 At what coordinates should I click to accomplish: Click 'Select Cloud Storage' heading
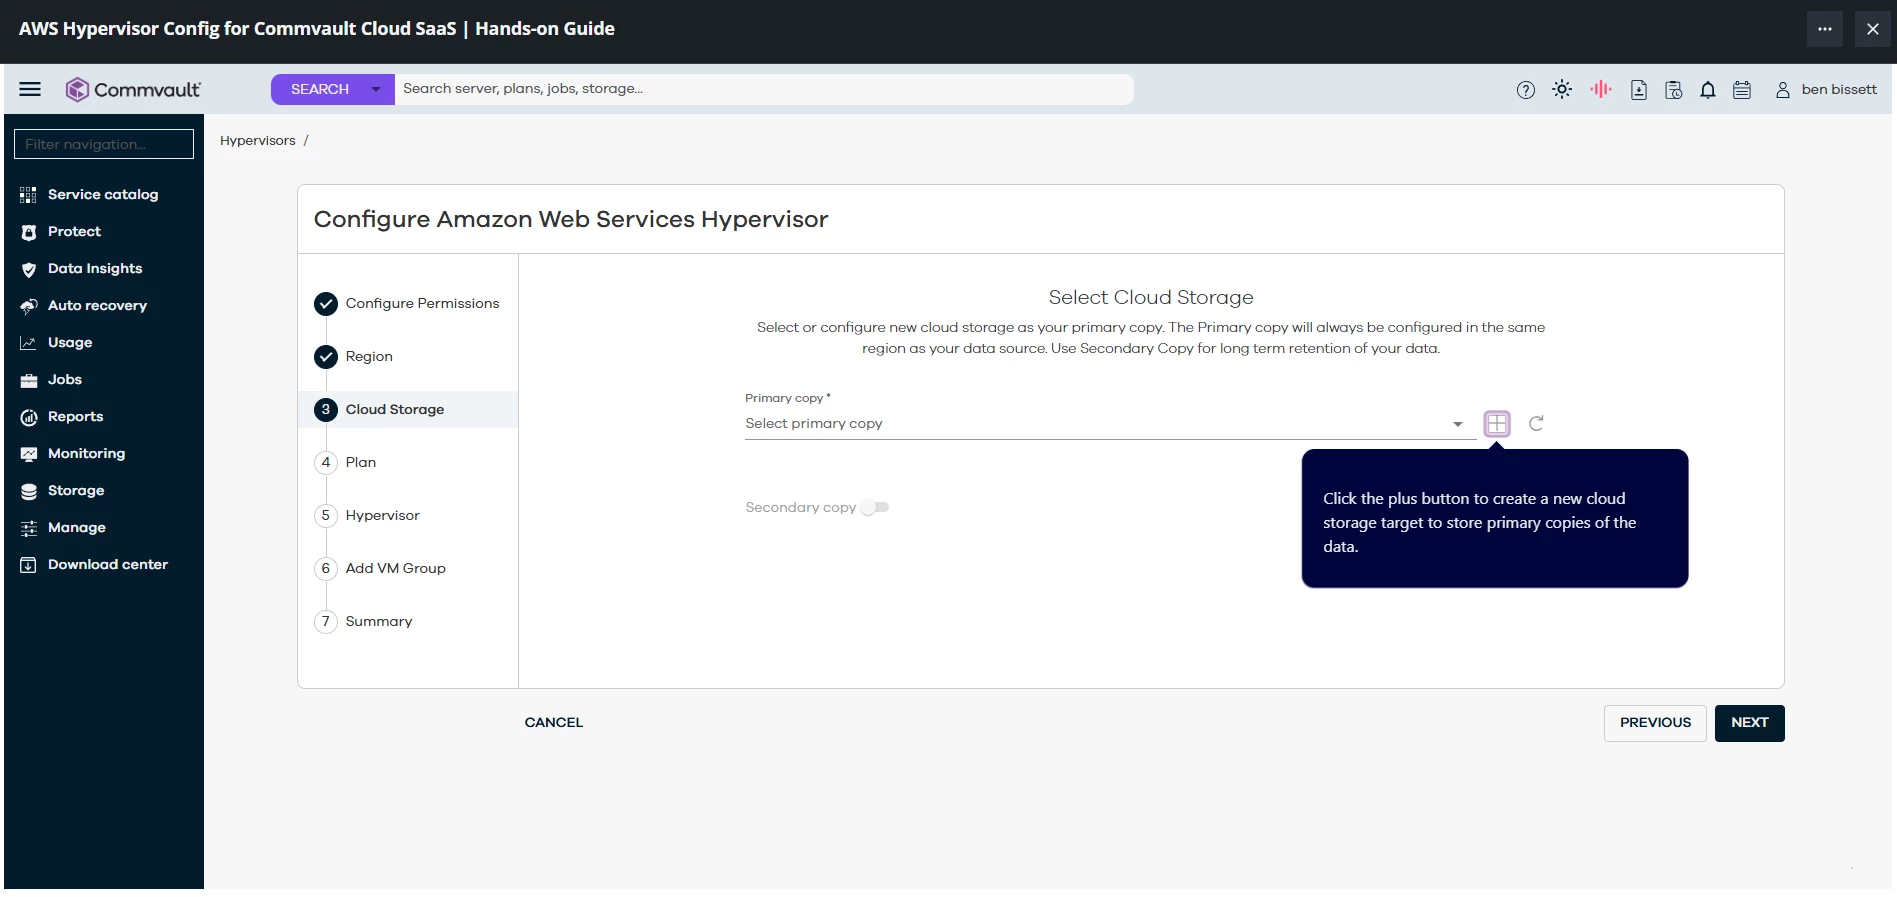pyautogui.click(x=1151, y=298)
